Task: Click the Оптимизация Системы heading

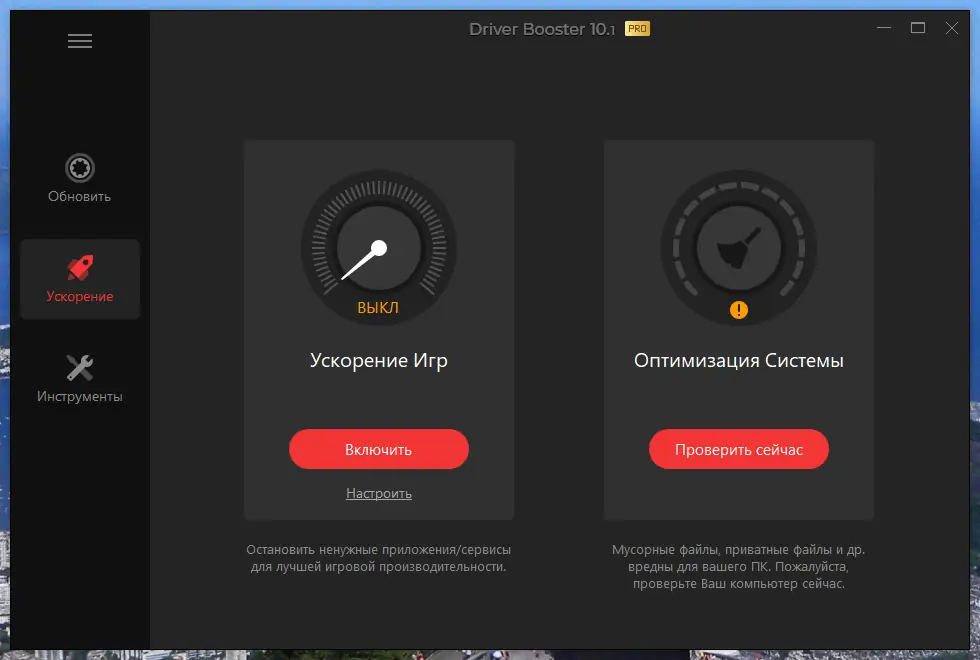Action: 739,361
